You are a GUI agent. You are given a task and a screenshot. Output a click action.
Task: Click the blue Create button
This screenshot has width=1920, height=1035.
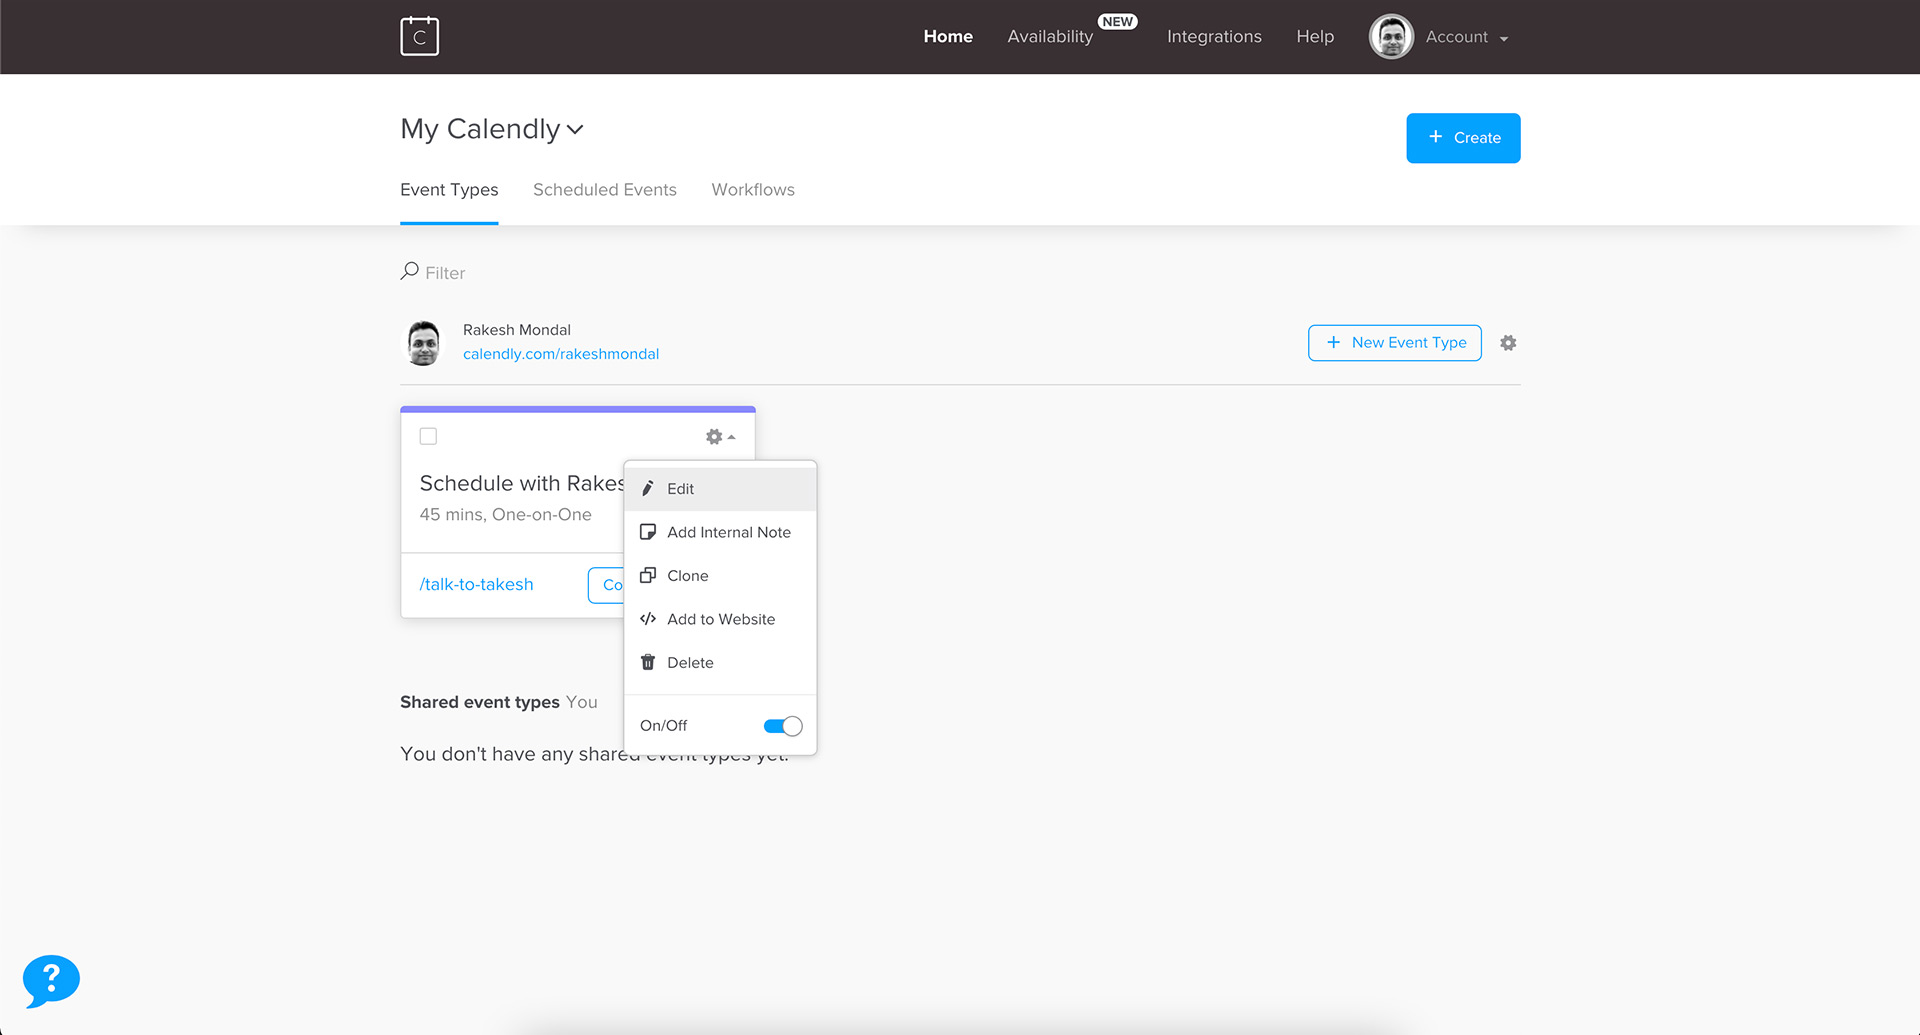(1462, 138)
